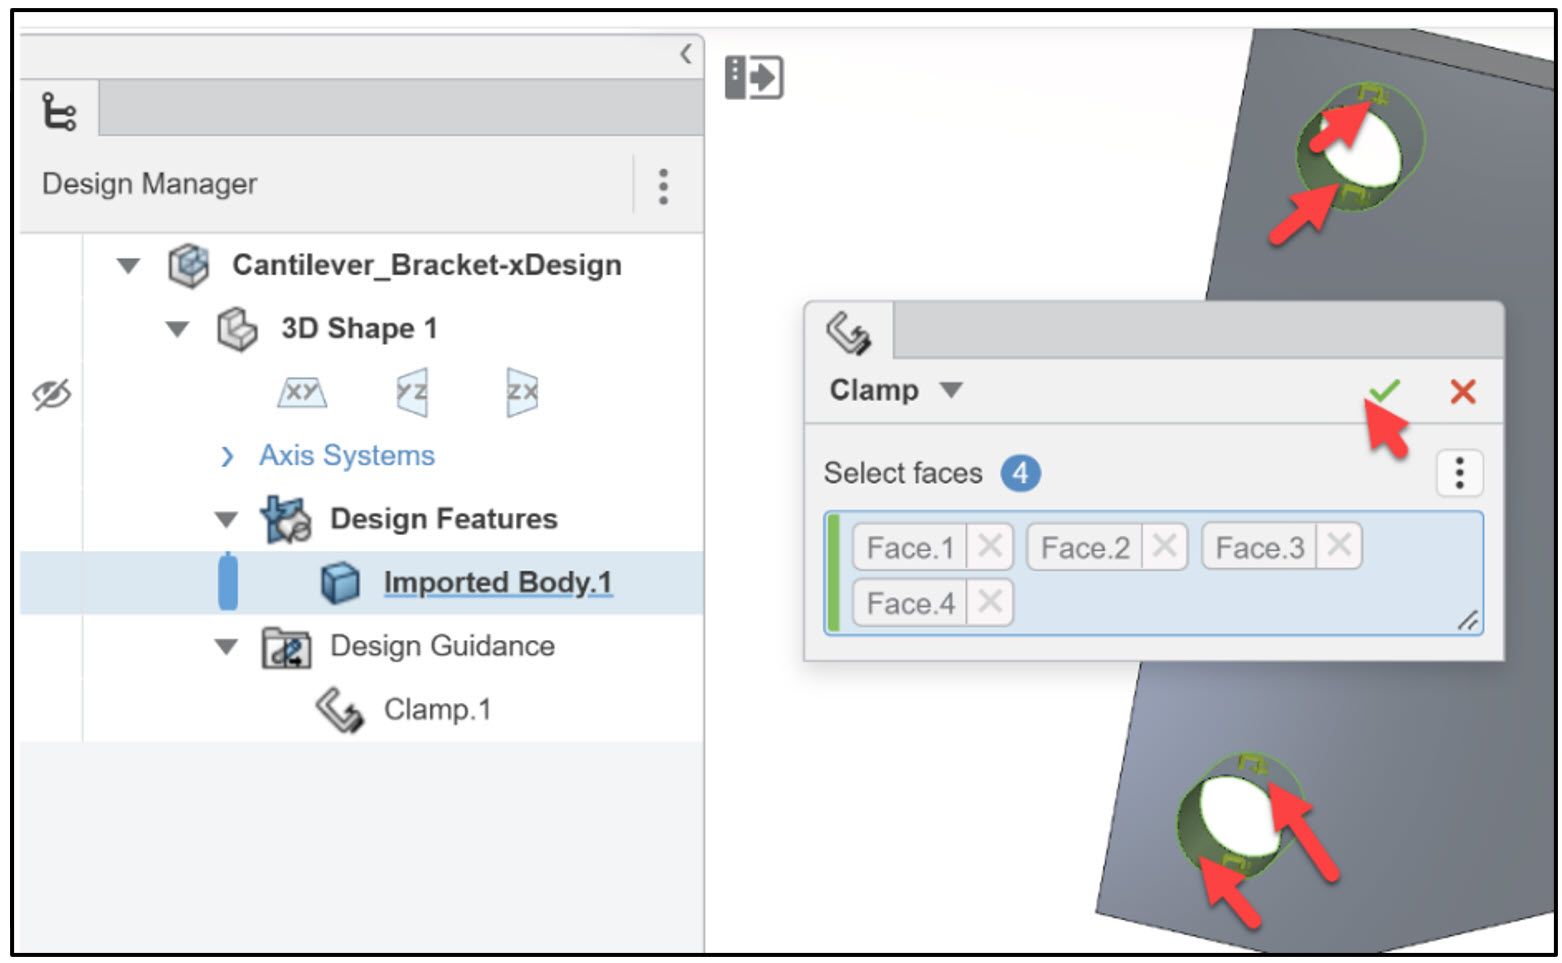Confirm the Clamp with the green checkmark
Image resolution: width=1562 pixels, height=963 pixels.
(1386, 391)
